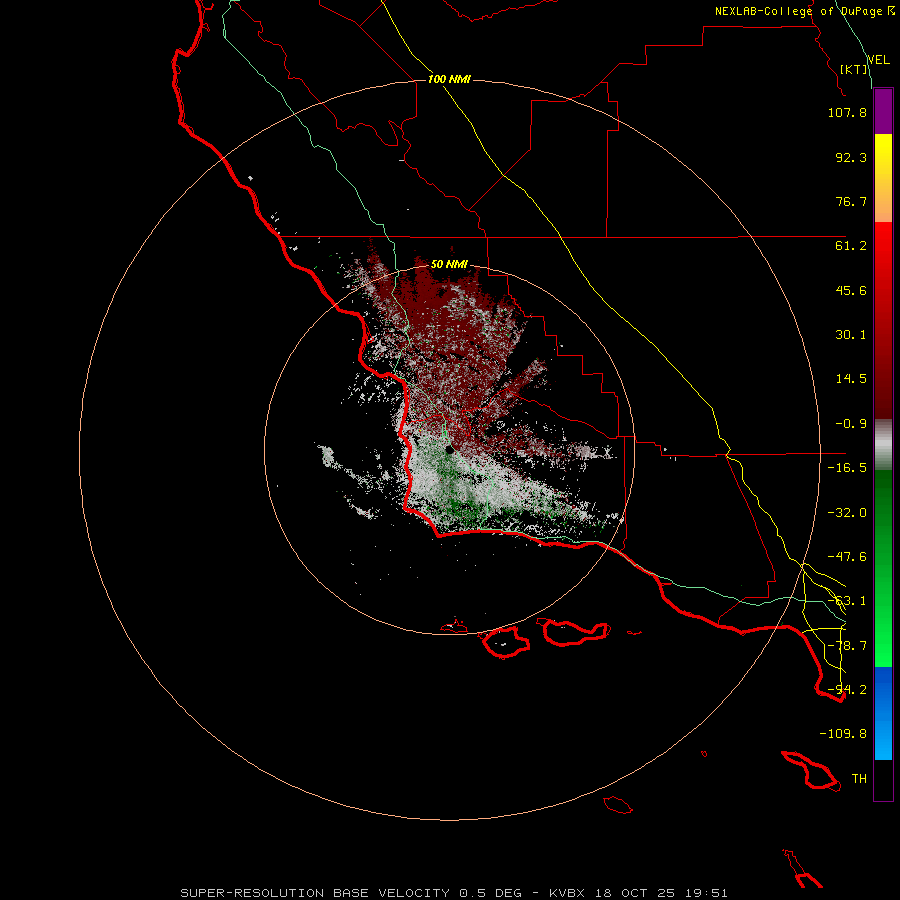900x900 pixels.
Task: Select the 30.1 scale value
Action: coord(851,335)
